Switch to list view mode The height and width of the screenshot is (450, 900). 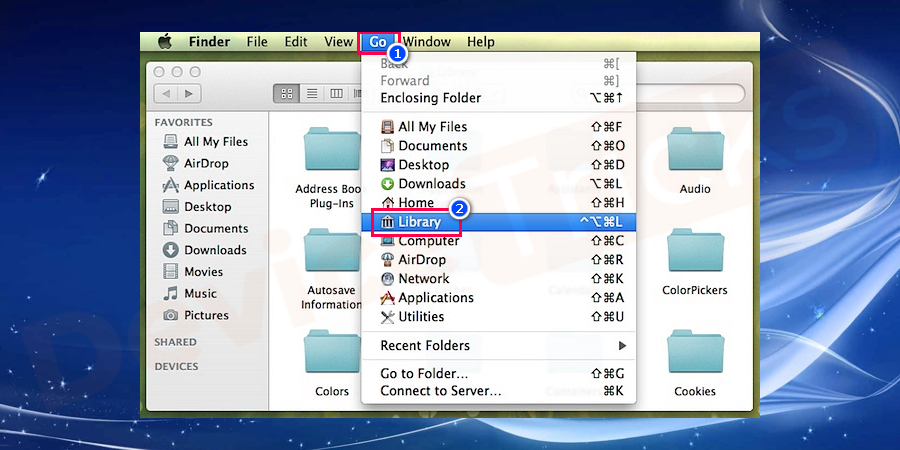pyautogui.click(x=312, y=93)
